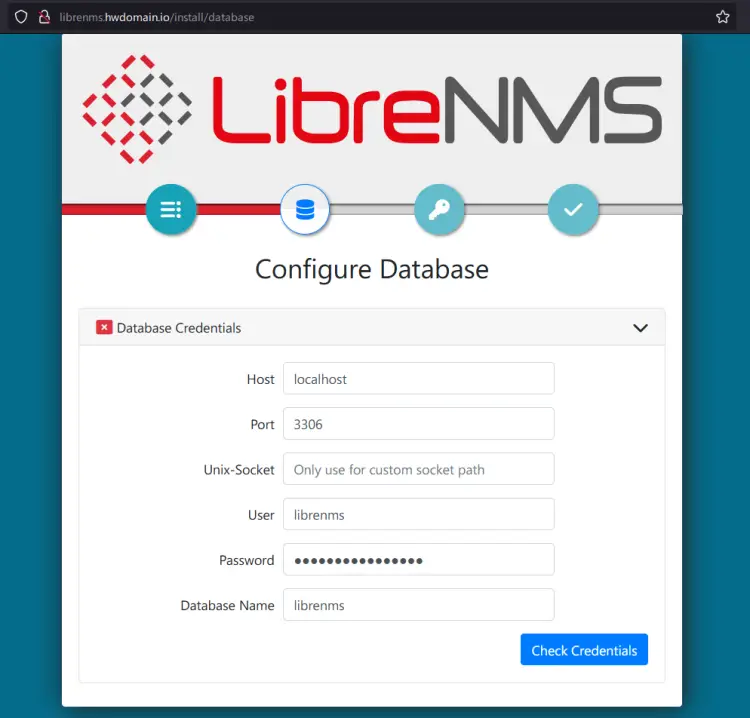
Task: Focus the masked Password field
Action: click(418, 560)
